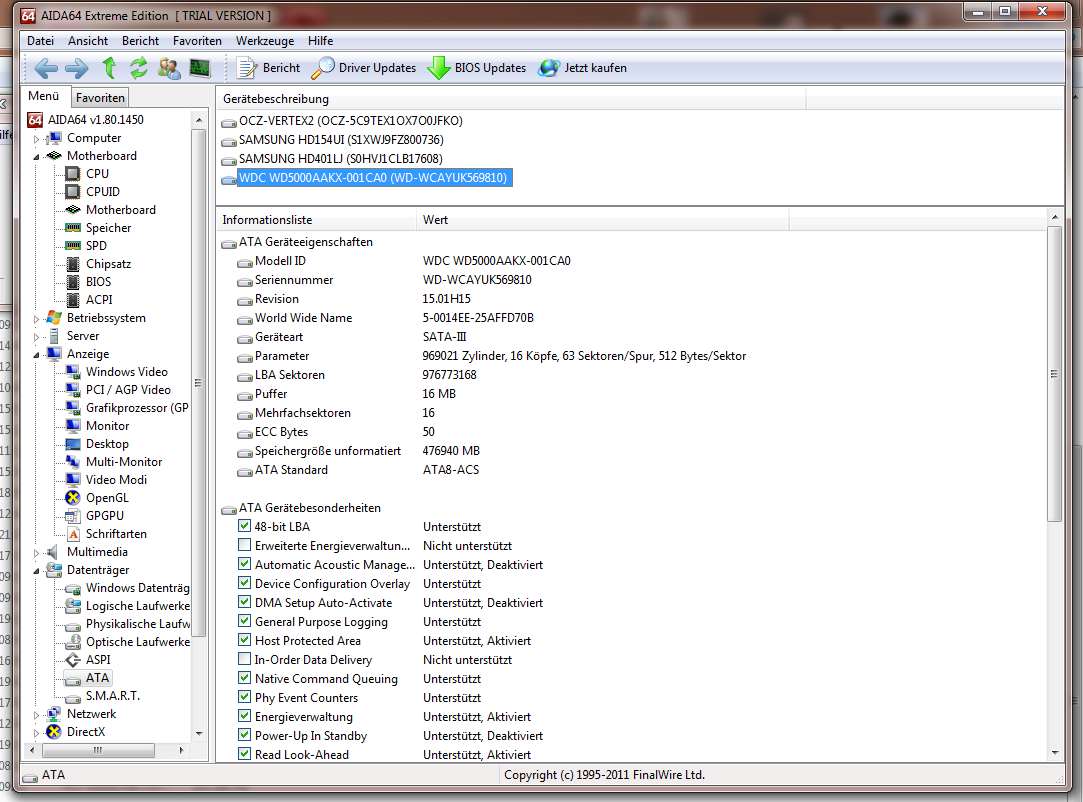The height and width of the screenshot is (802, 1083).
Task: Select Windows Video tree item
Action: (126, 371)
